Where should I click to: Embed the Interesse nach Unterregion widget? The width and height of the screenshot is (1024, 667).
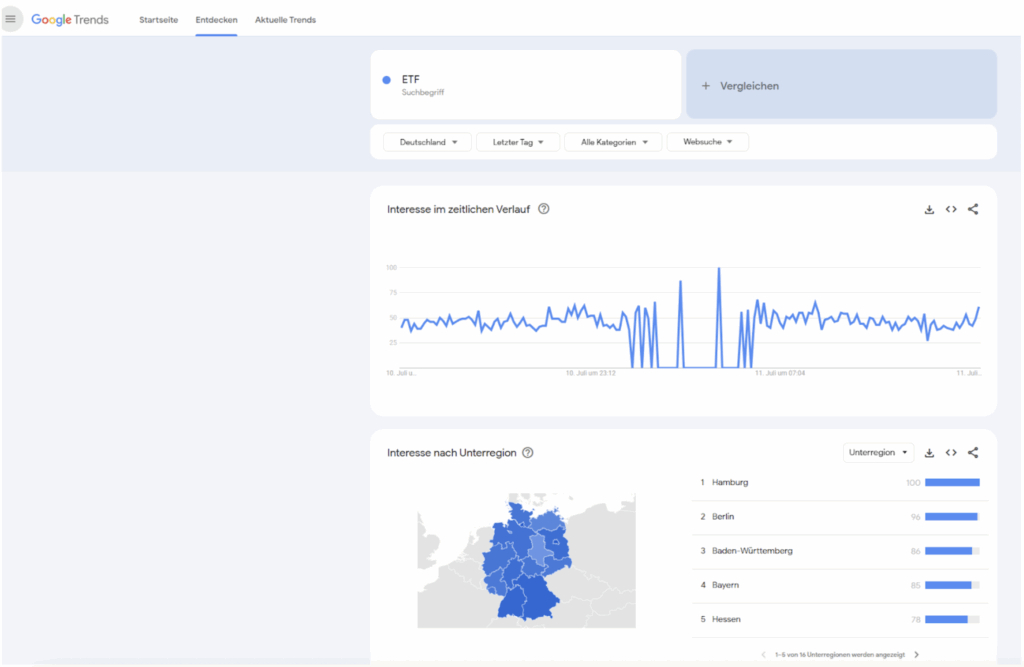pyautogui.click(x=951, y=453)
